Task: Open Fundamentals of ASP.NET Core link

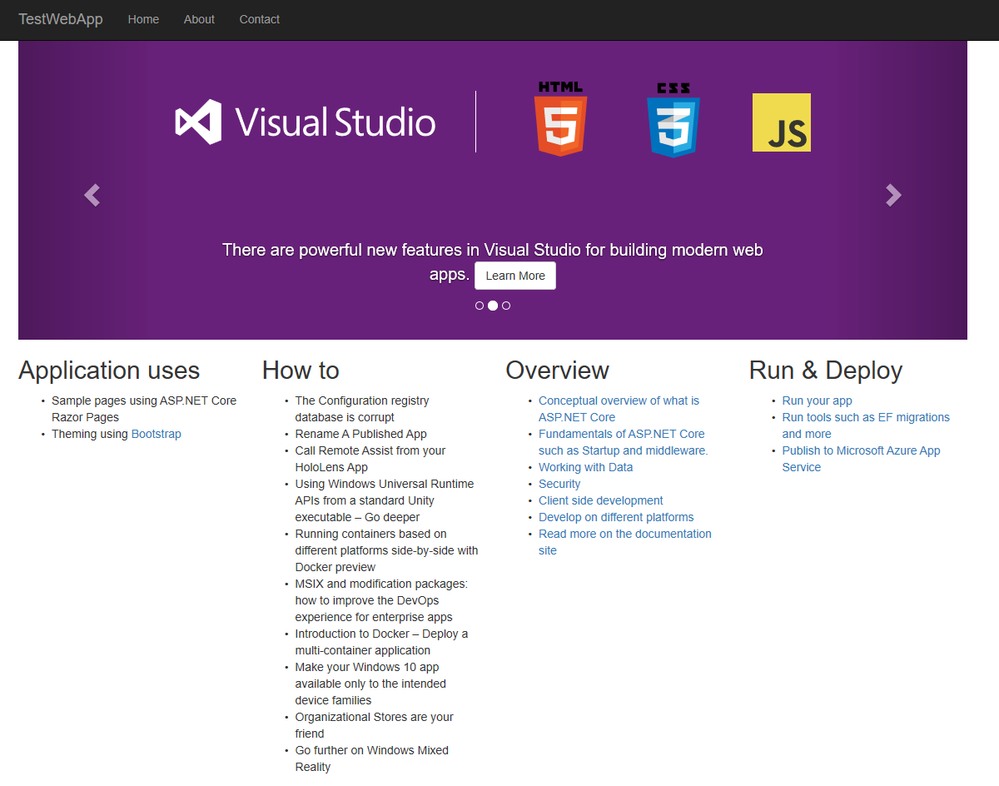Action: coord(623,442)
